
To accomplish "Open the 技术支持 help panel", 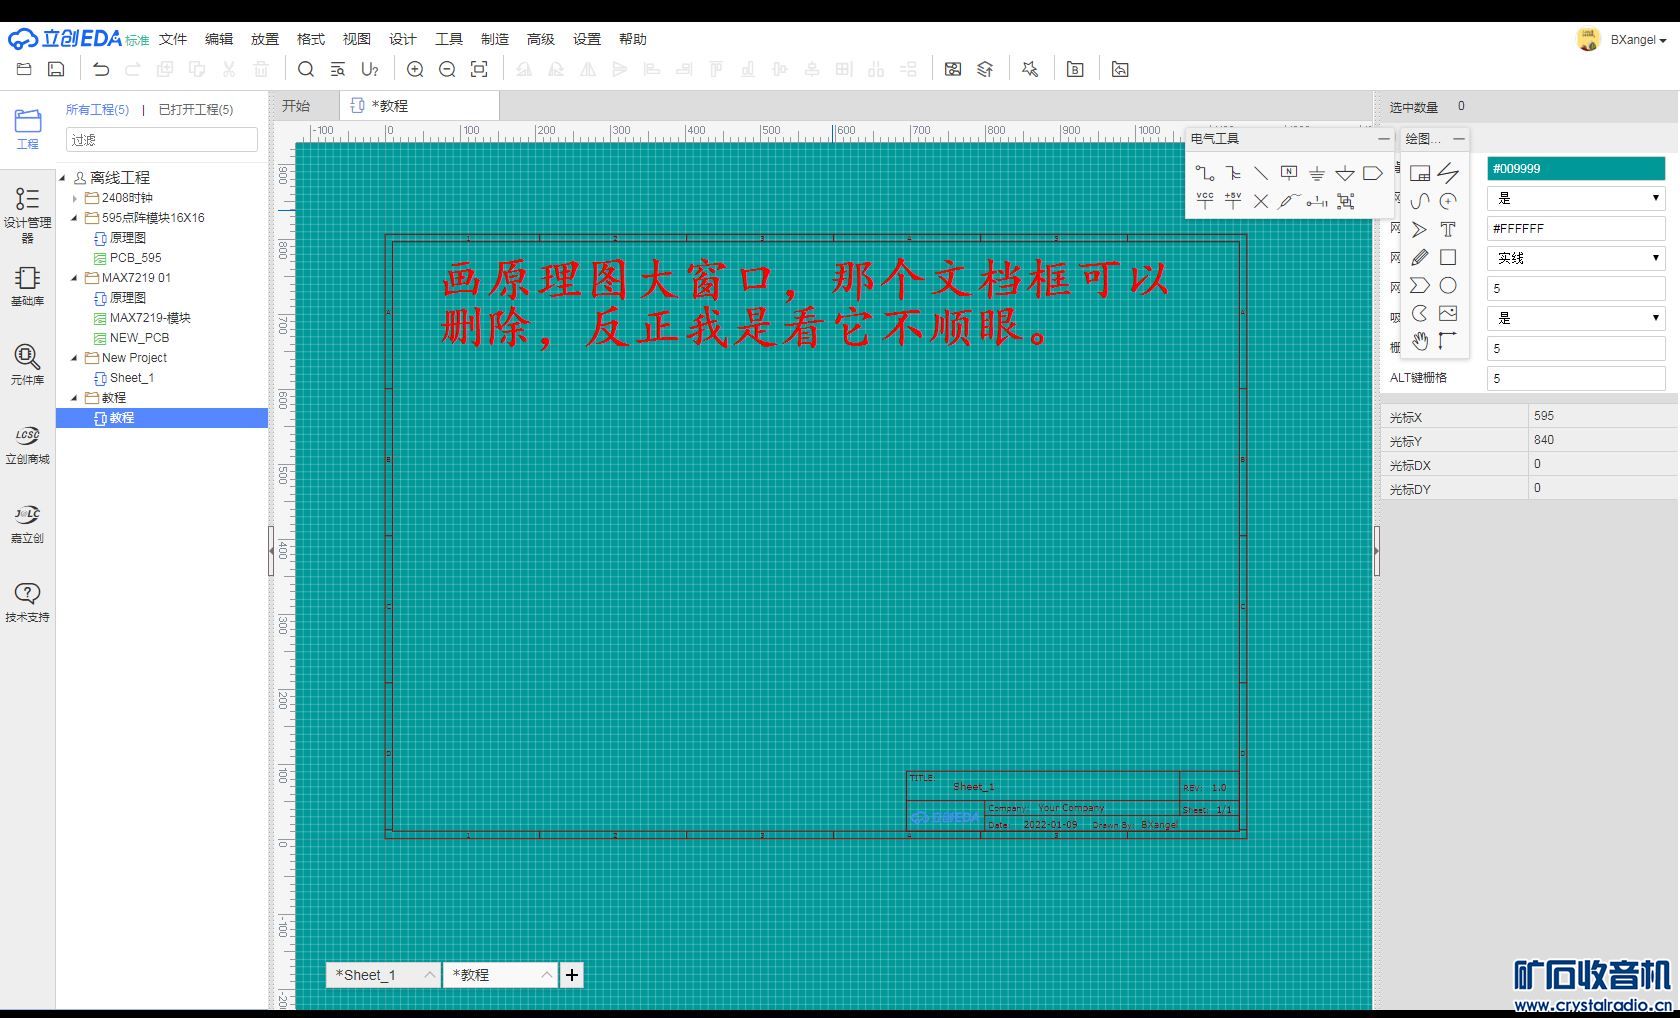I will 27,602.
